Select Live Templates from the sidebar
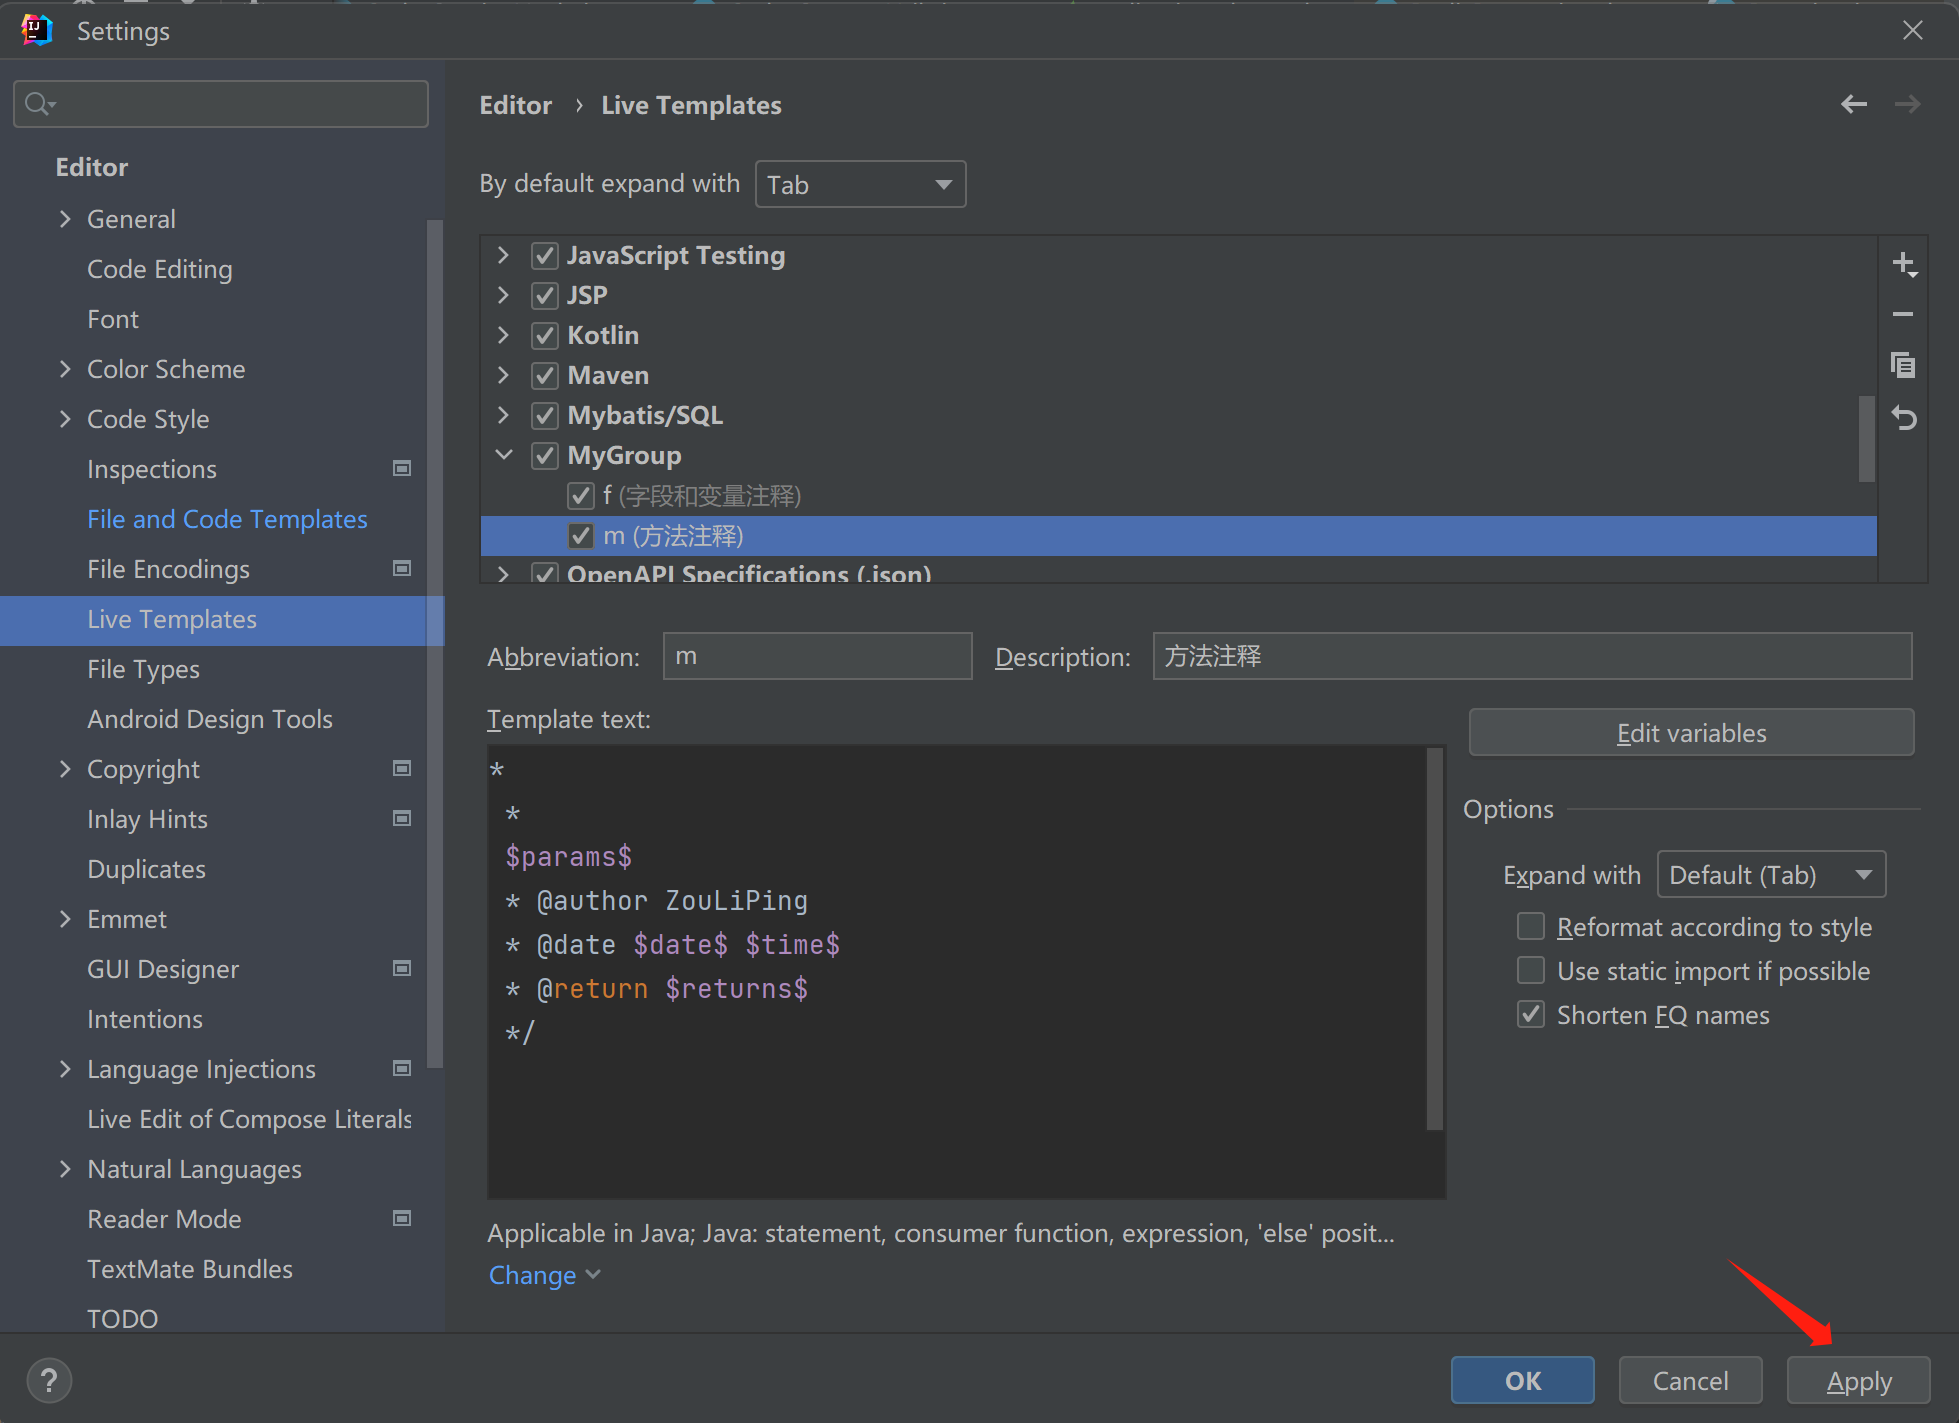The height and width of the screenshot is (1423, 1959). [x=173, y=619]
